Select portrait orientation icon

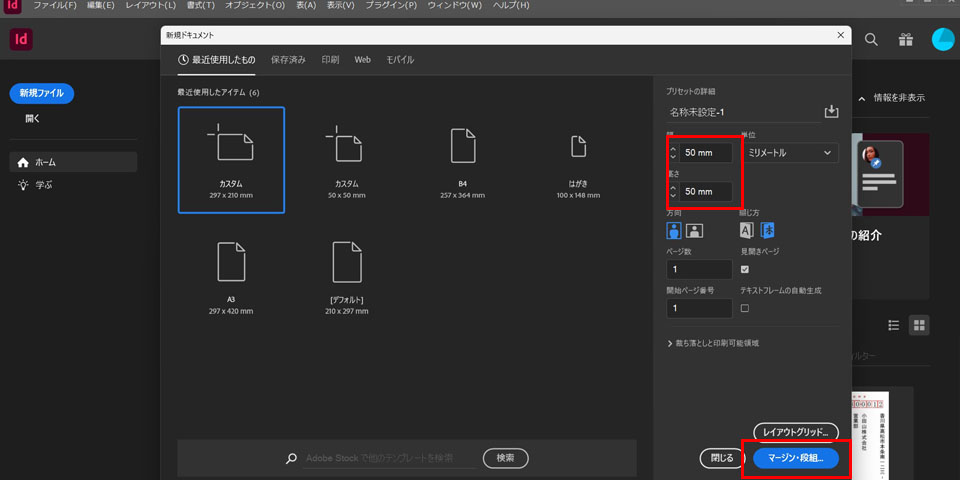point(674,230)
